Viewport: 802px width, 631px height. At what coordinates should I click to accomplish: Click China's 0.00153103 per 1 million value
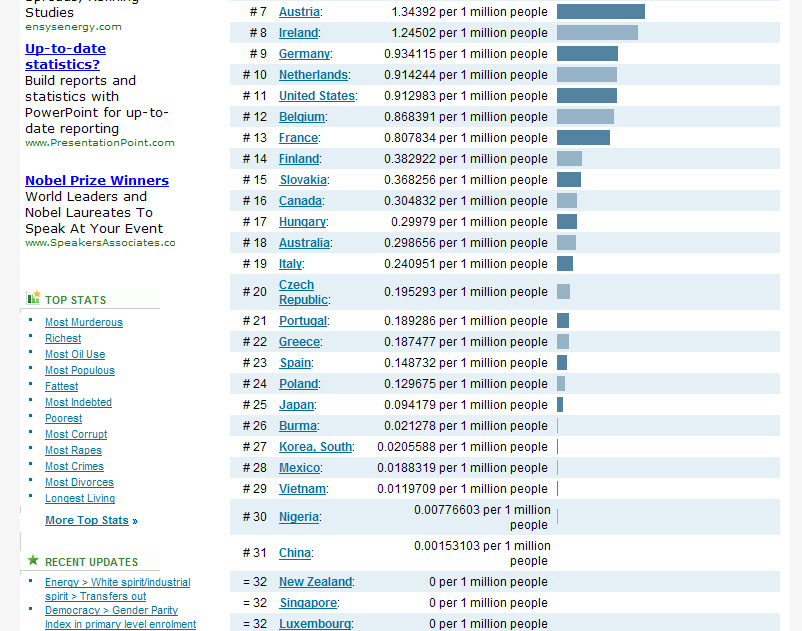482,553
